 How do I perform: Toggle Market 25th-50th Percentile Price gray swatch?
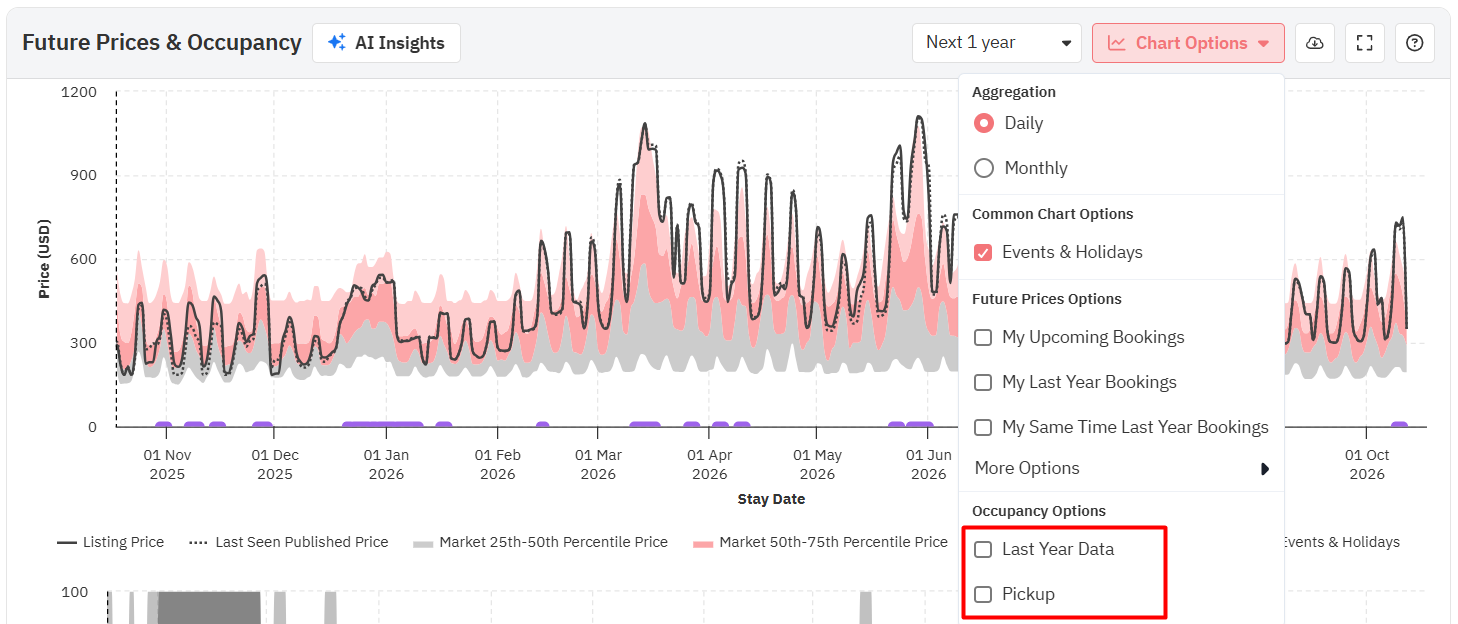423,543
